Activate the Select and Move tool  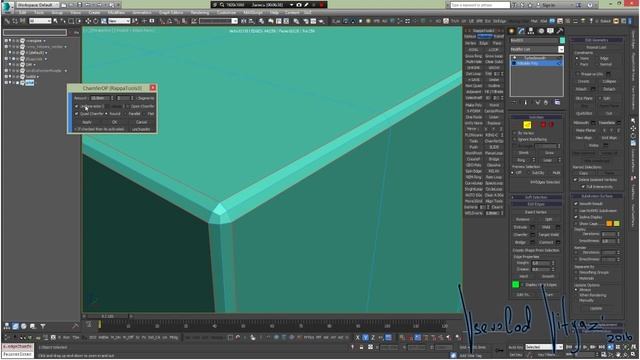88,20
